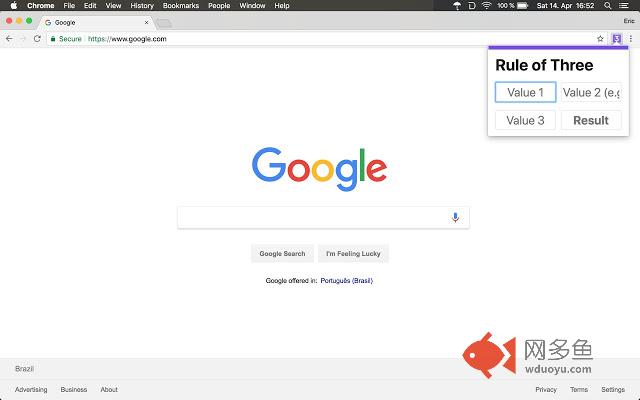Click the voice search microphone icon
The width and height of the screenshot is (640, 400).
[x=455, y=217]
